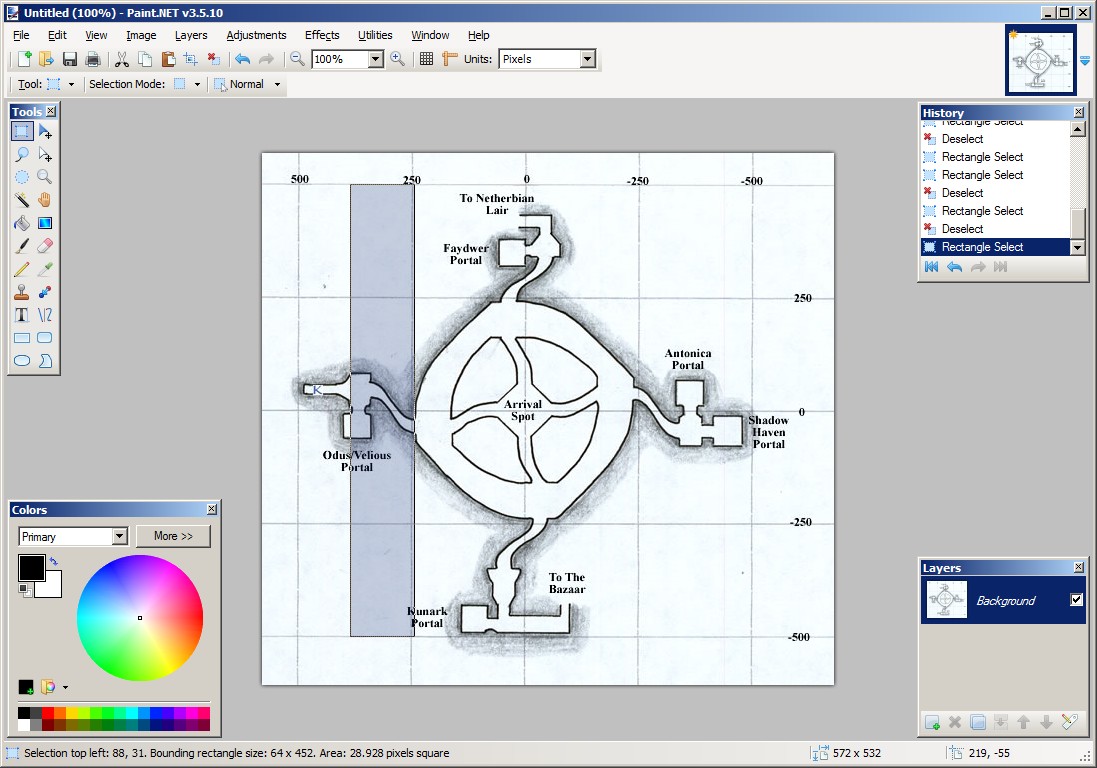The image size is (1097, 768).
Task: Rewind to first step in History panel
Action: tap(931, 266)
